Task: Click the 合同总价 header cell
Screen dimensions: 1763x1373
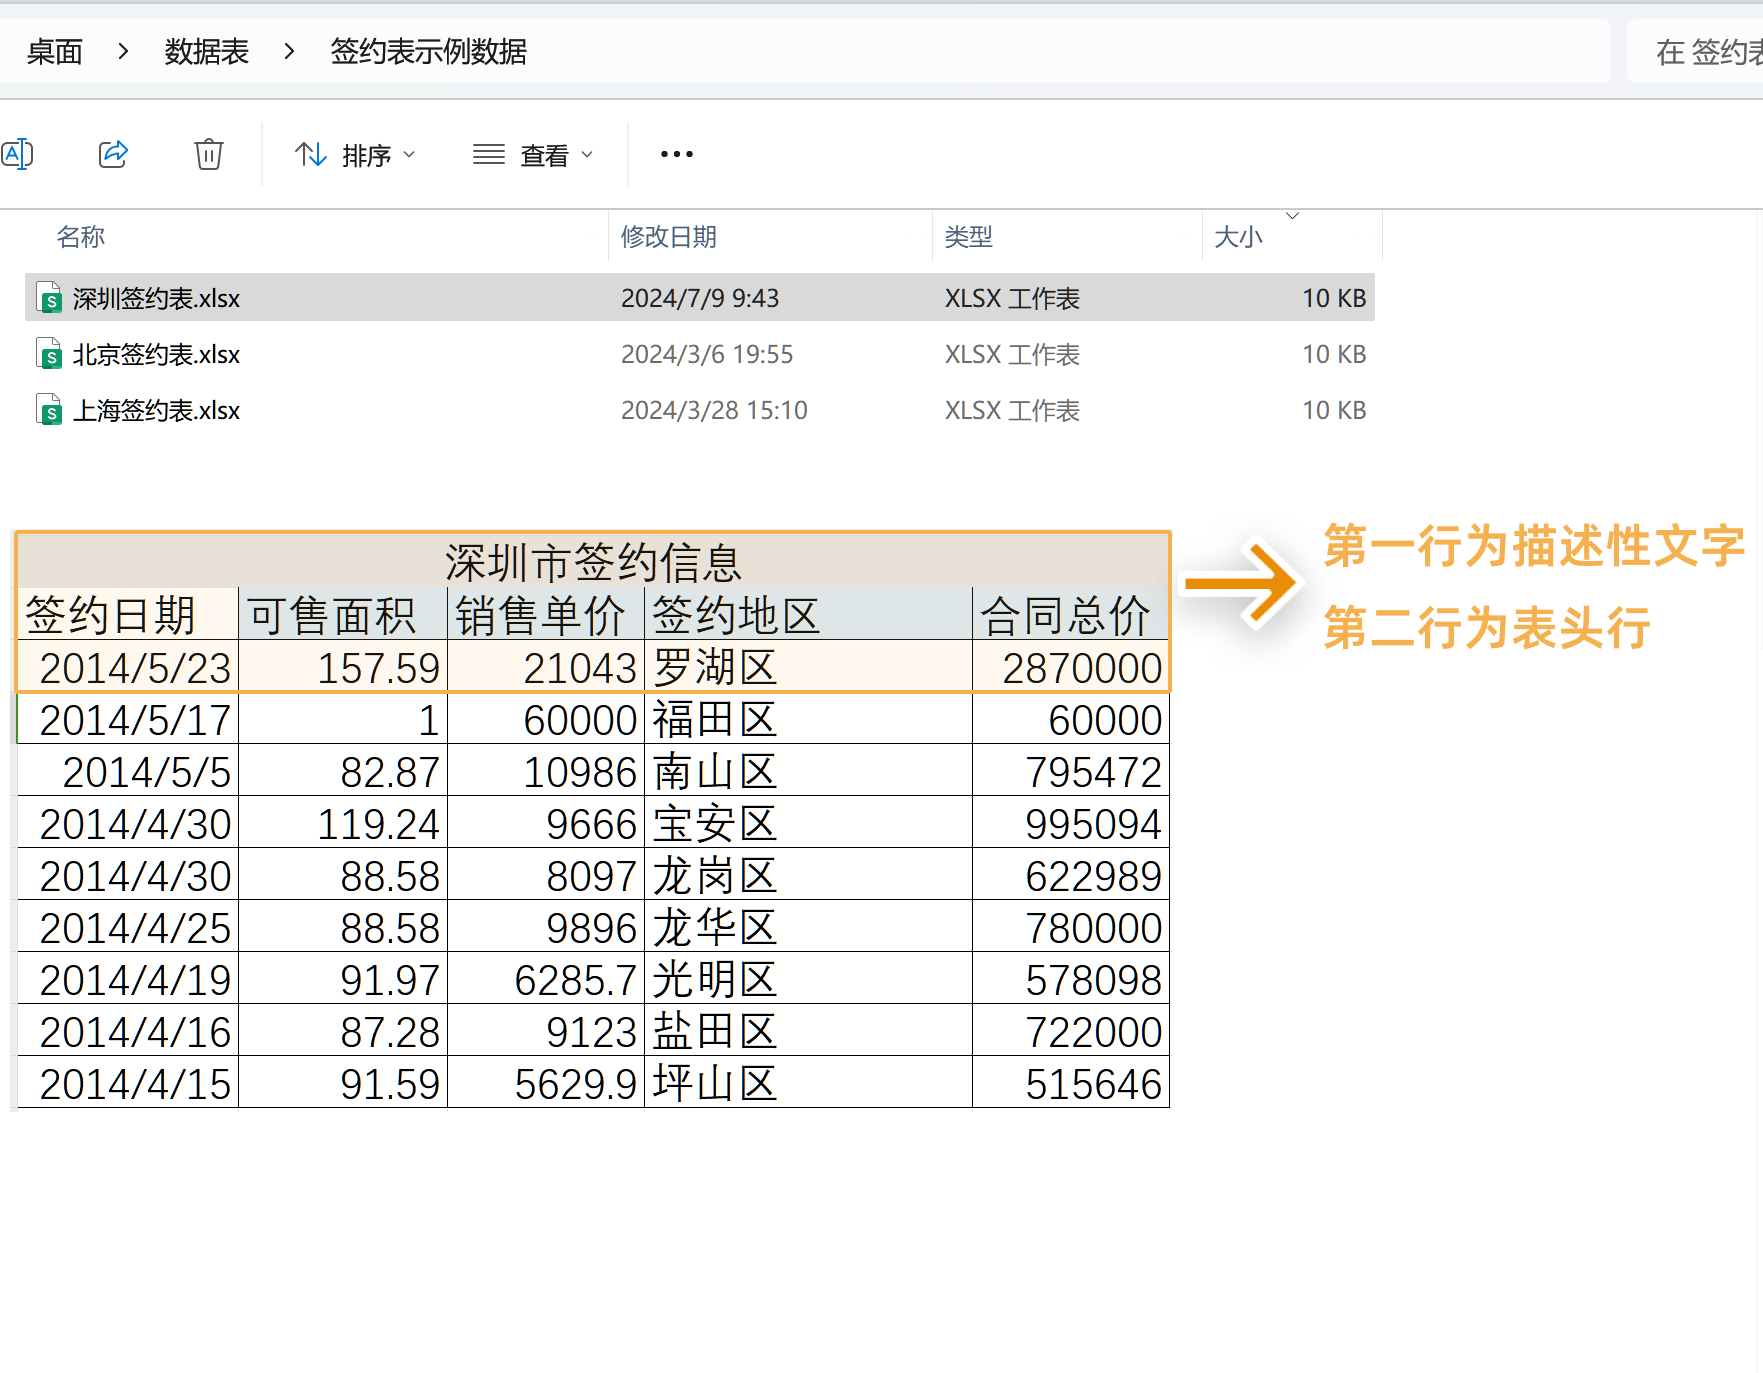Action: 1071,614
